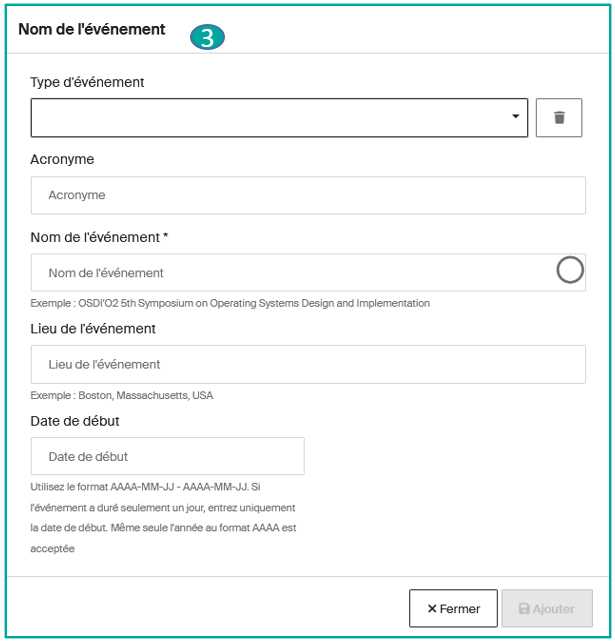Click the floppy disk icon in Ajouter
Screen dimensions: 615x642
(524, 608)
